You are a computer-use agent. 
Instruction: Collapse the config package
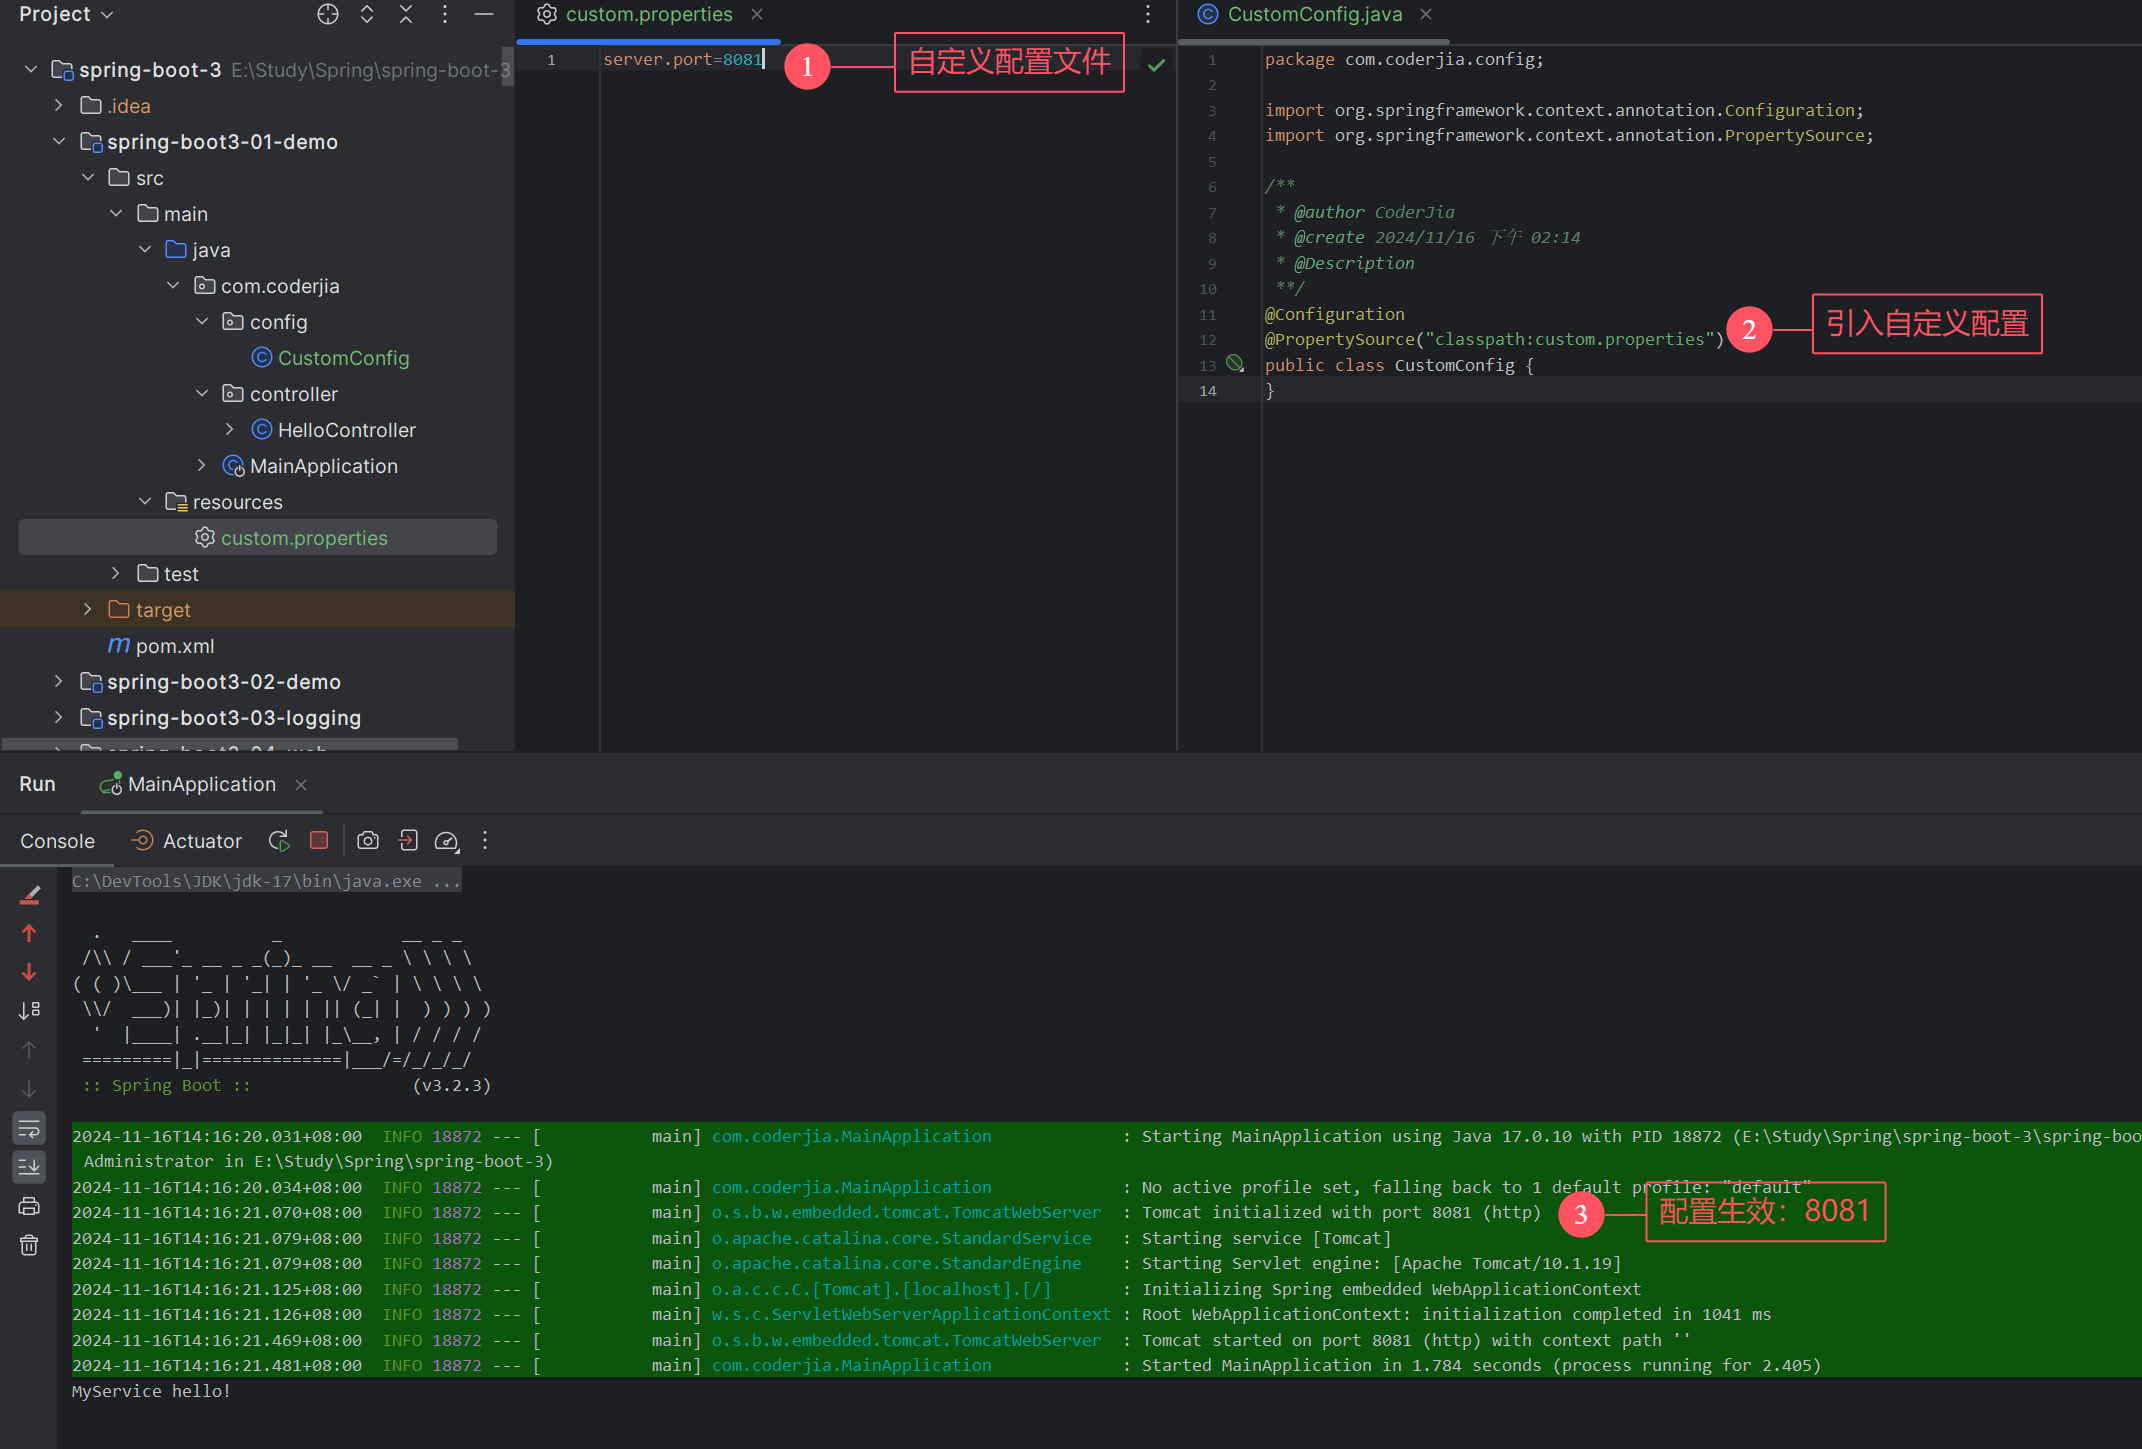pyautogui.click(x=202, y=321)
